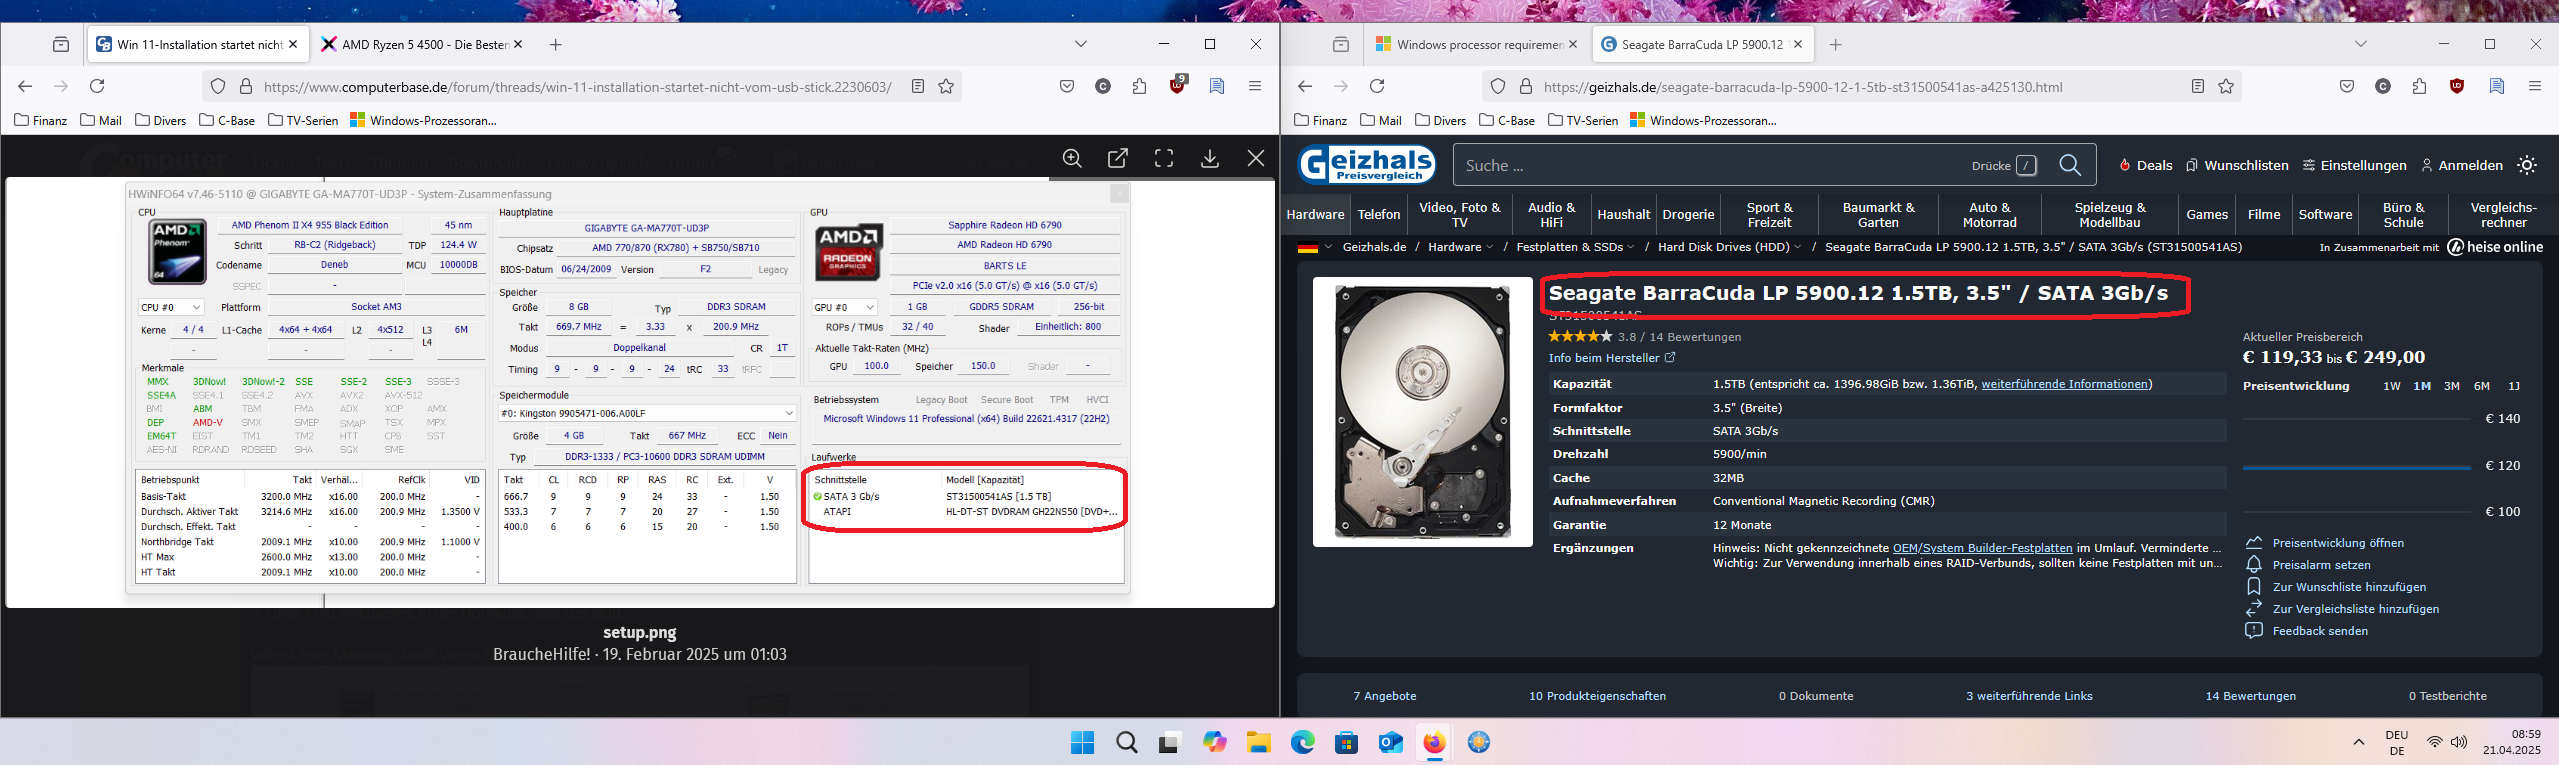The height and width of the screenshot is (765, 2559).
Task: Open the 14 Bewertungen tab
Action: point(2250,696)
